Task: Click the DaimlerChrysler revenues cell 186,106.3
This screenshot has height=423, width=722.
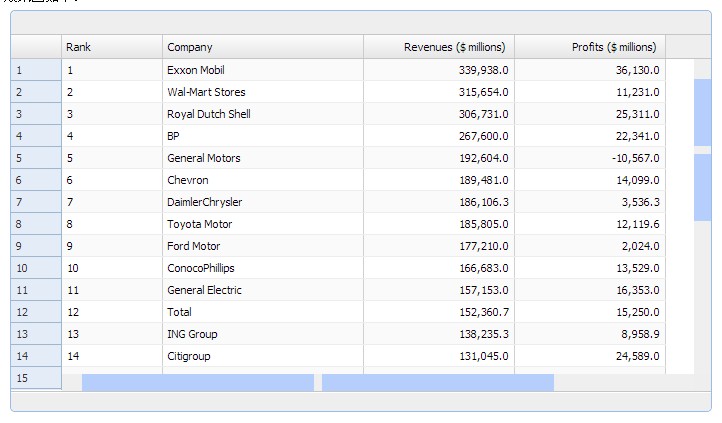Action: tap(438, 202)
